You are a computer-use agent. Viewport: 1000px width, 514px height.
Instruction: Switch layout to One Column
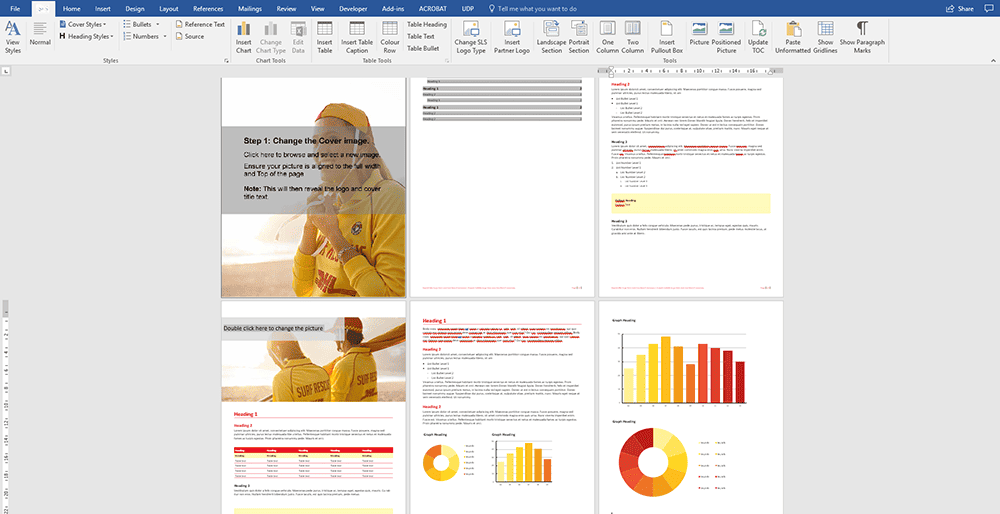608,37
